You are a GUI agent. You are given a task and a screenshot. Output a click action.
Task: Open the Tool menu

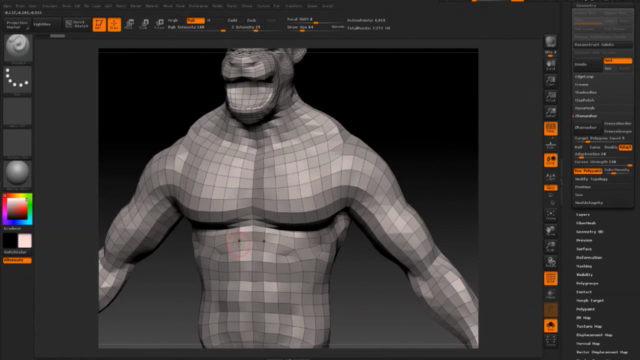(276, 6)
